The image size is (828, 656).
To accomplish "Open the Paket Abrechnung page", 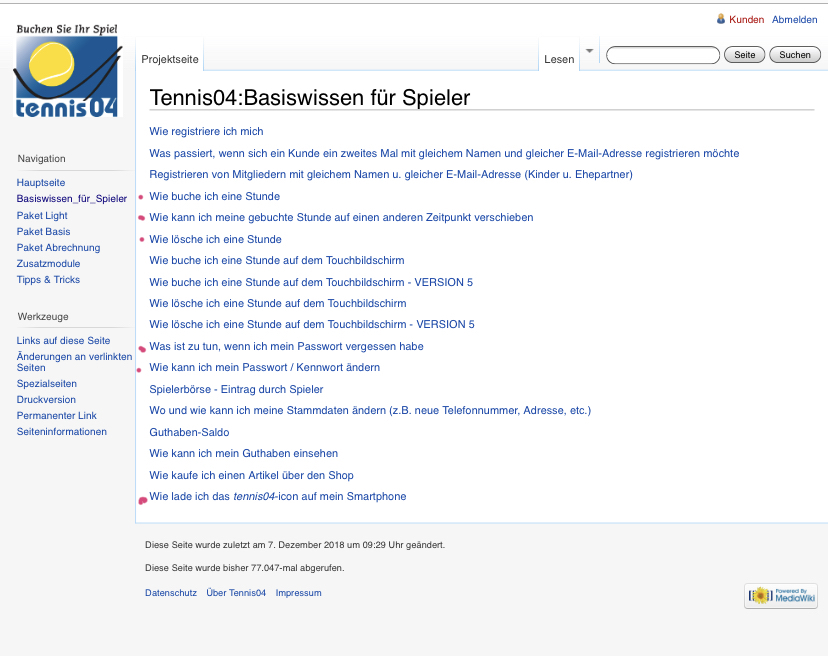I will pyautogui.click(x=58, y=247).
